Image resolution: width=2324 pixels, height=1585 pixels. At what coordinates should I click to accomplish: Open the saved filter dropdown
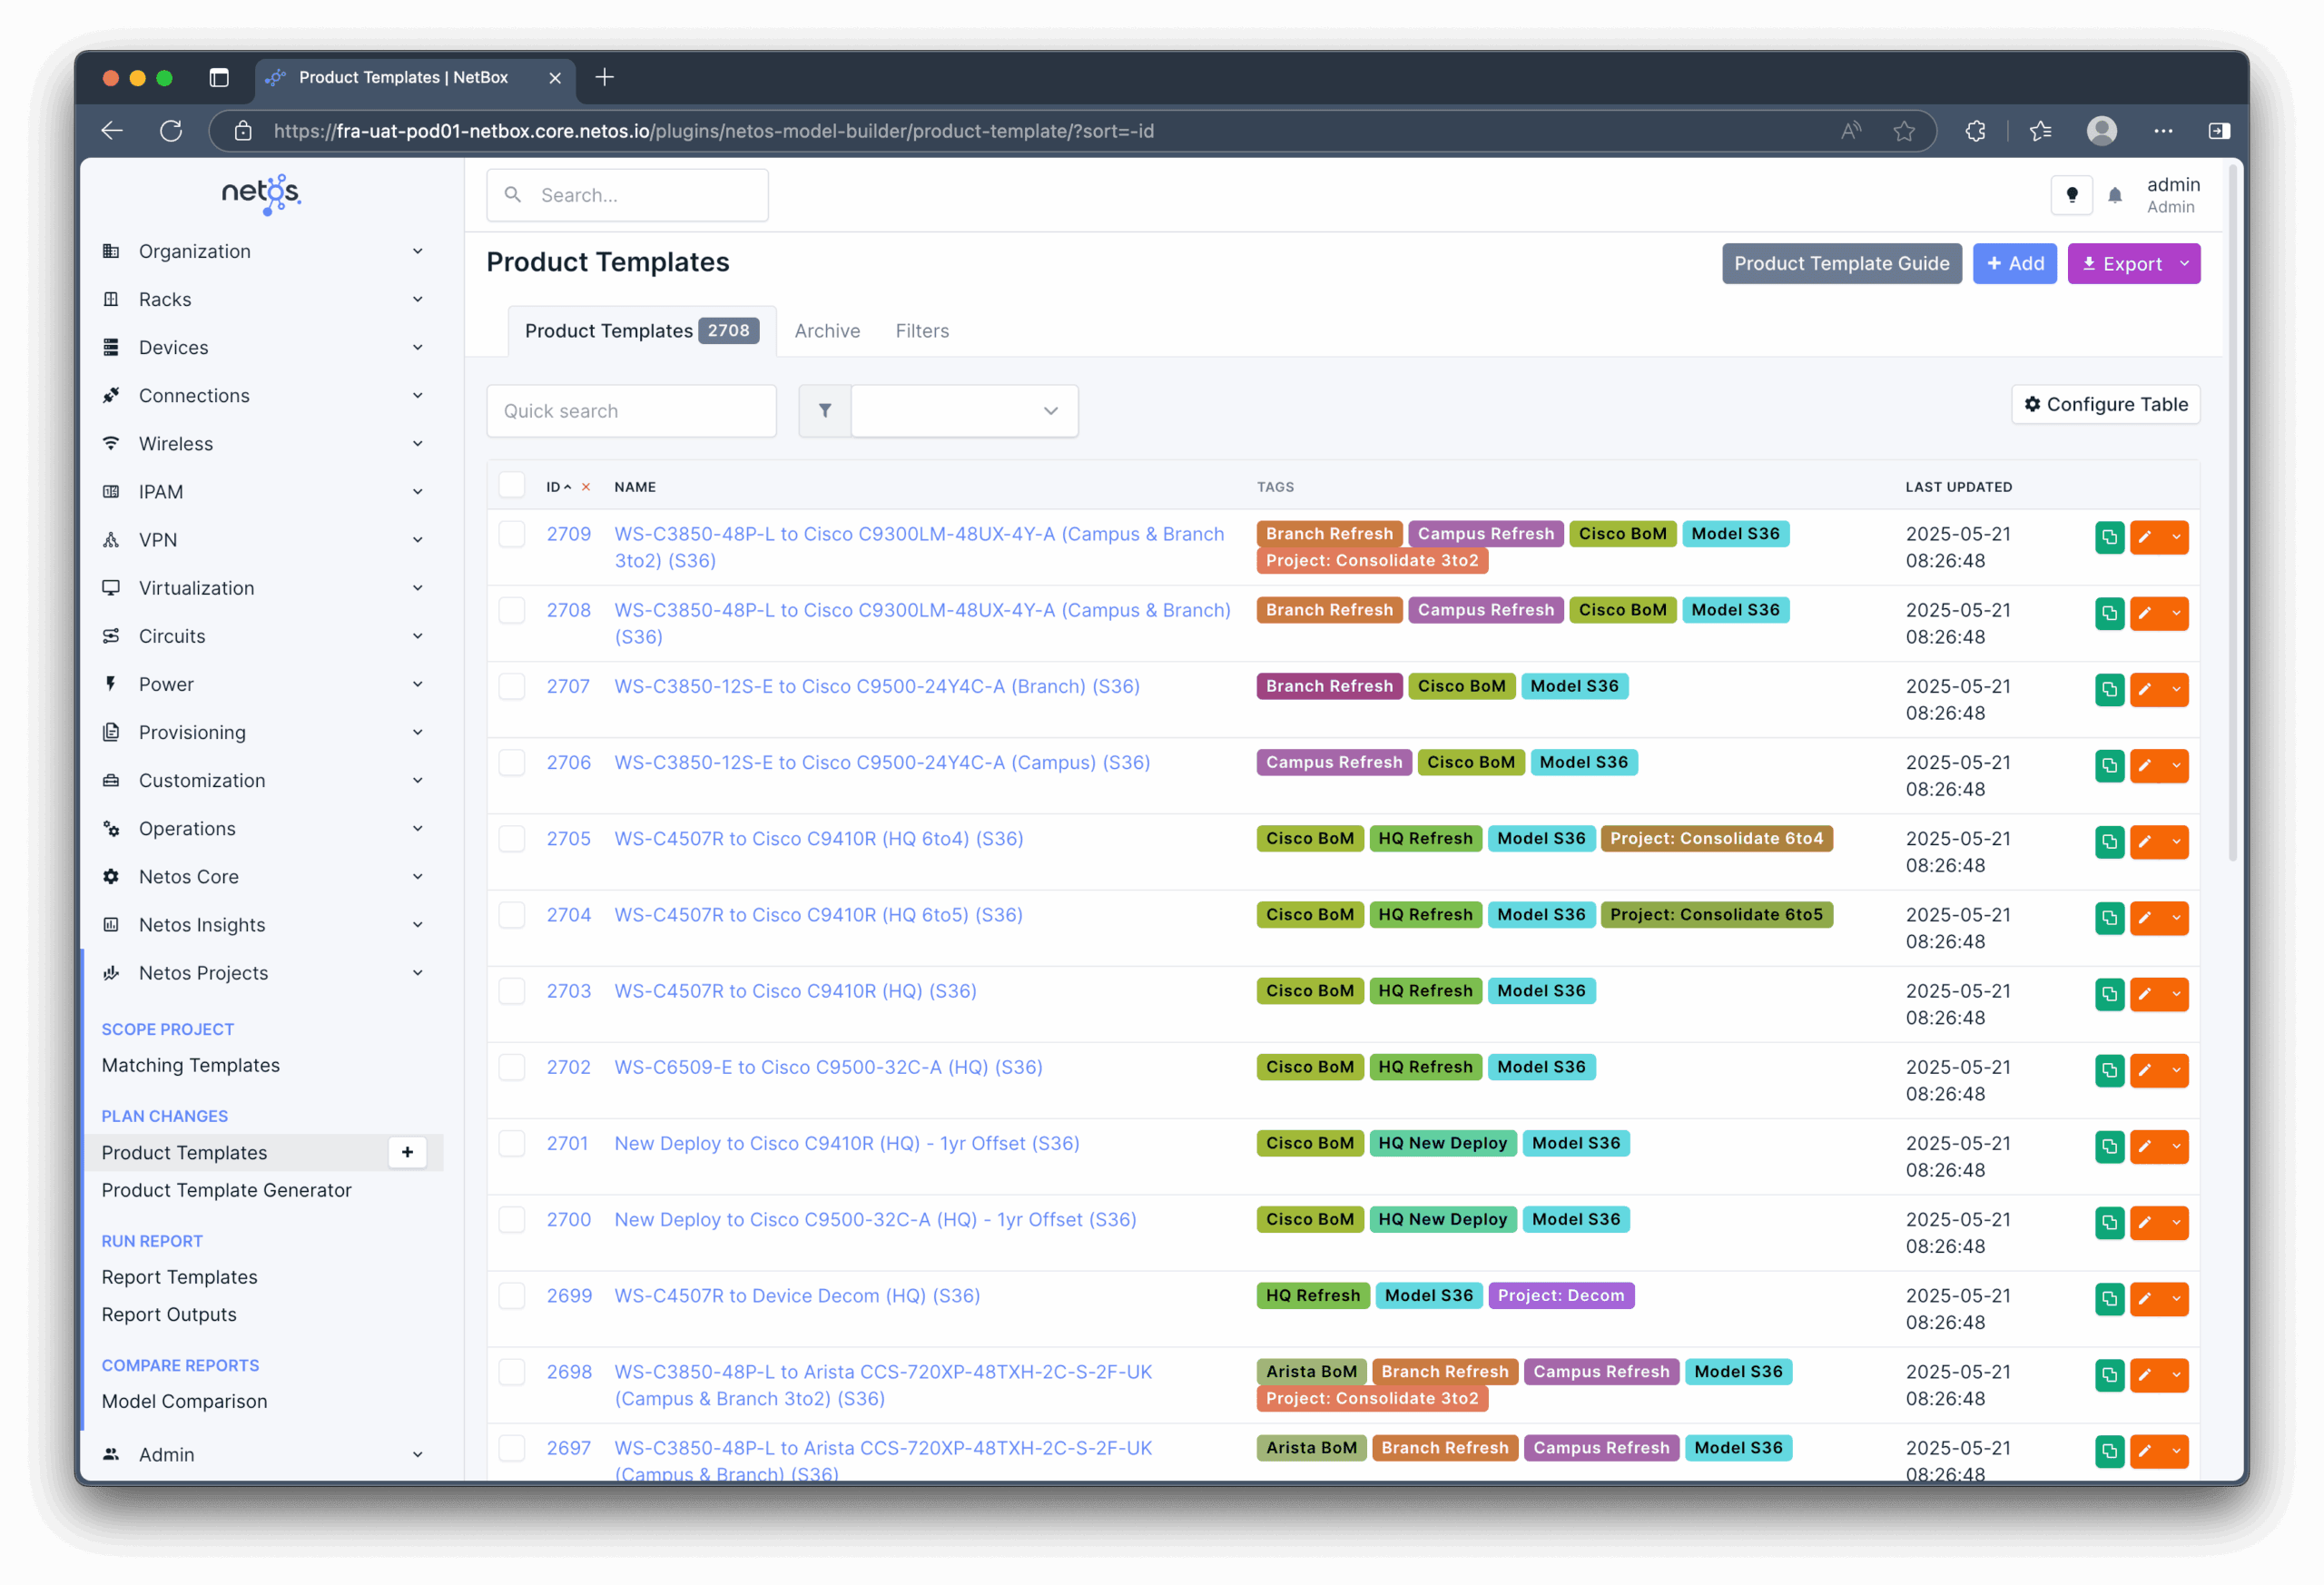[964, 410]
